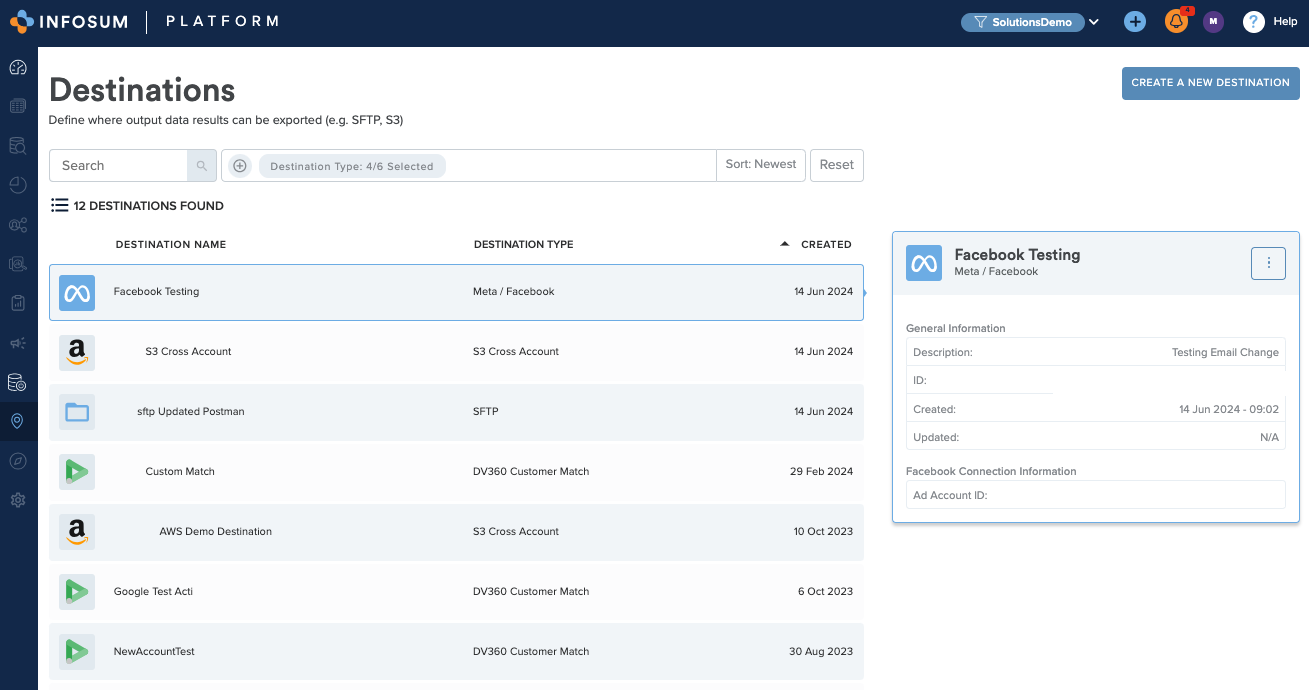Click the Help link in header
This screenshot has width=1309, height=690.
[x=1285, y=22]
